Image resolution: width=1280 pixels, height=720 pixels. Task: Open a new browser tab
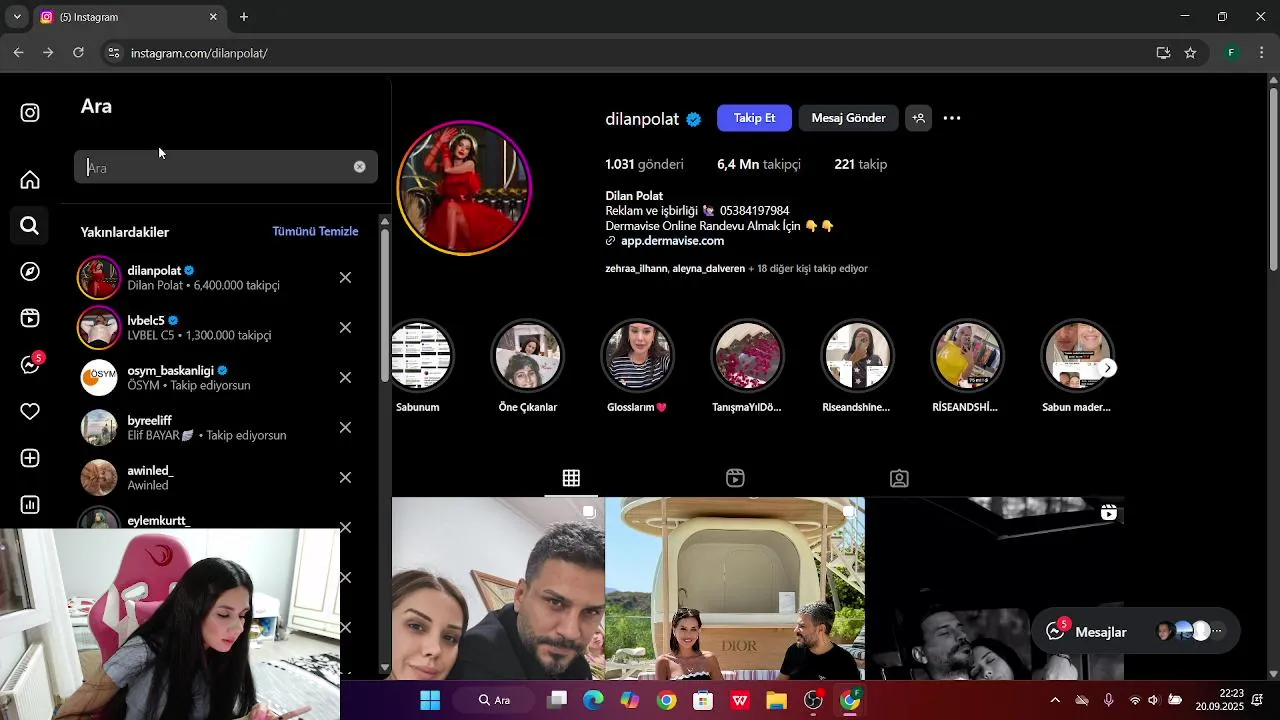point(244,17)
